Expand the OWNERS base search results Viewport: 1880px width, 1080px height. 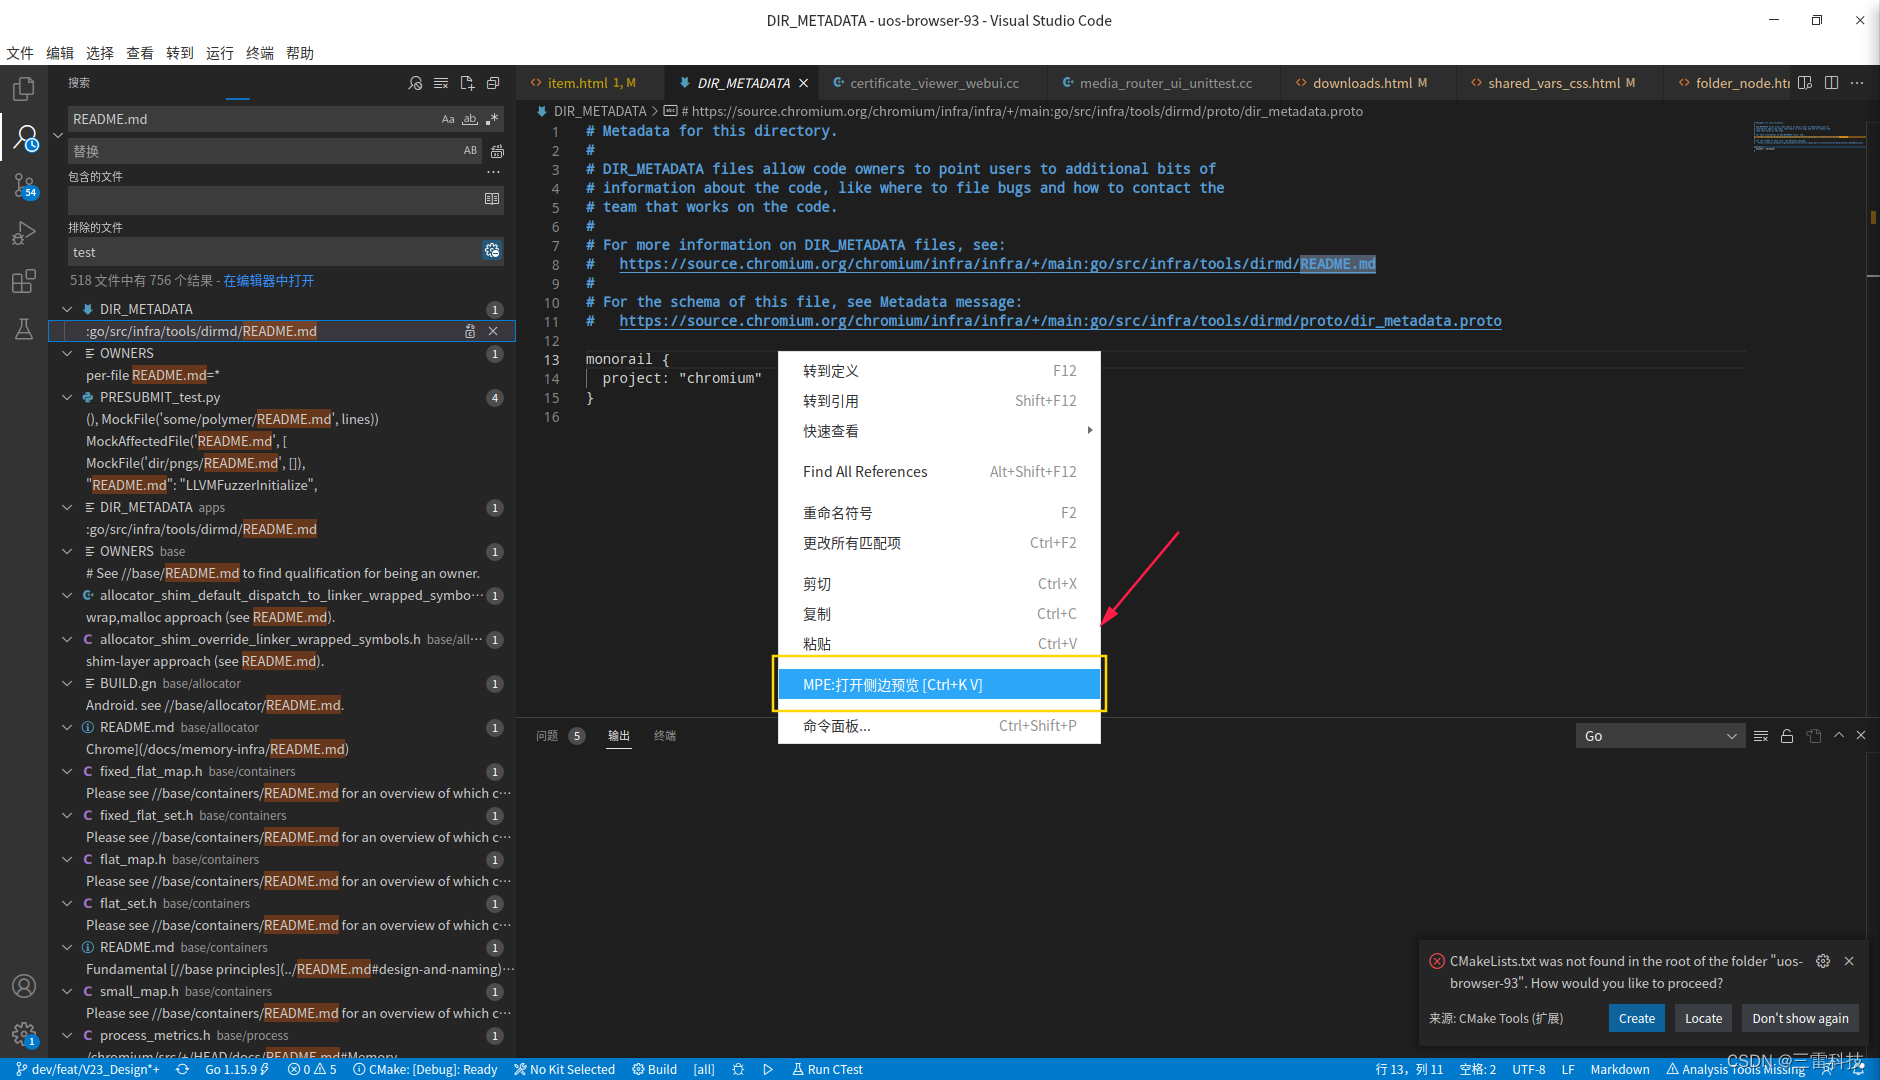tap(67, 551)
